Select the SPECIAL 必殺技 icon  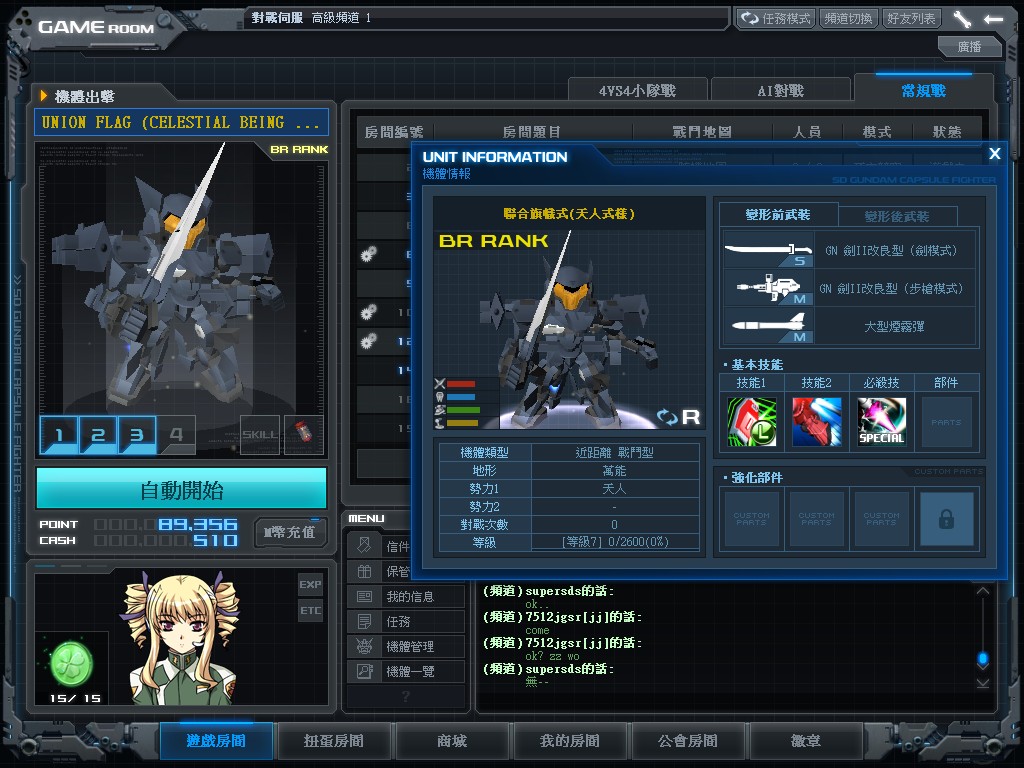tap(882, 422)
